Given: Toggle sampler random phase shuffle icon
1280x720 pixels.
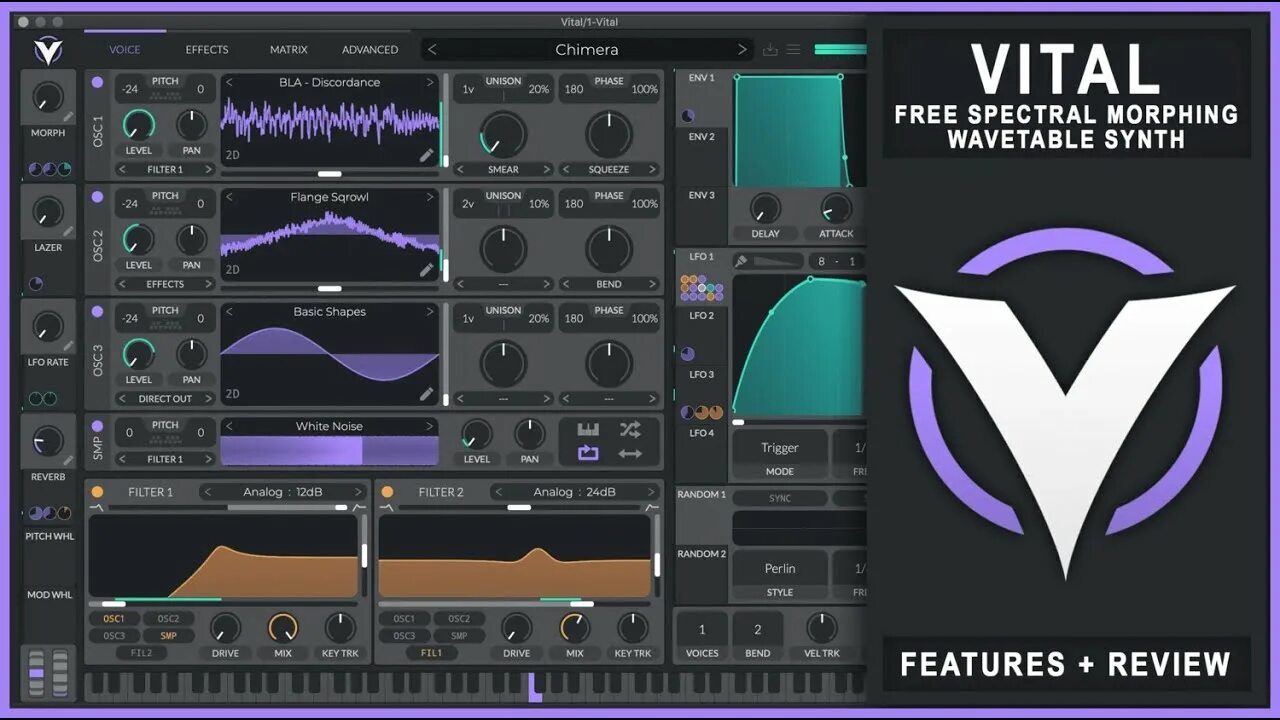Looking at the screenshot, I should coord(630,429).
